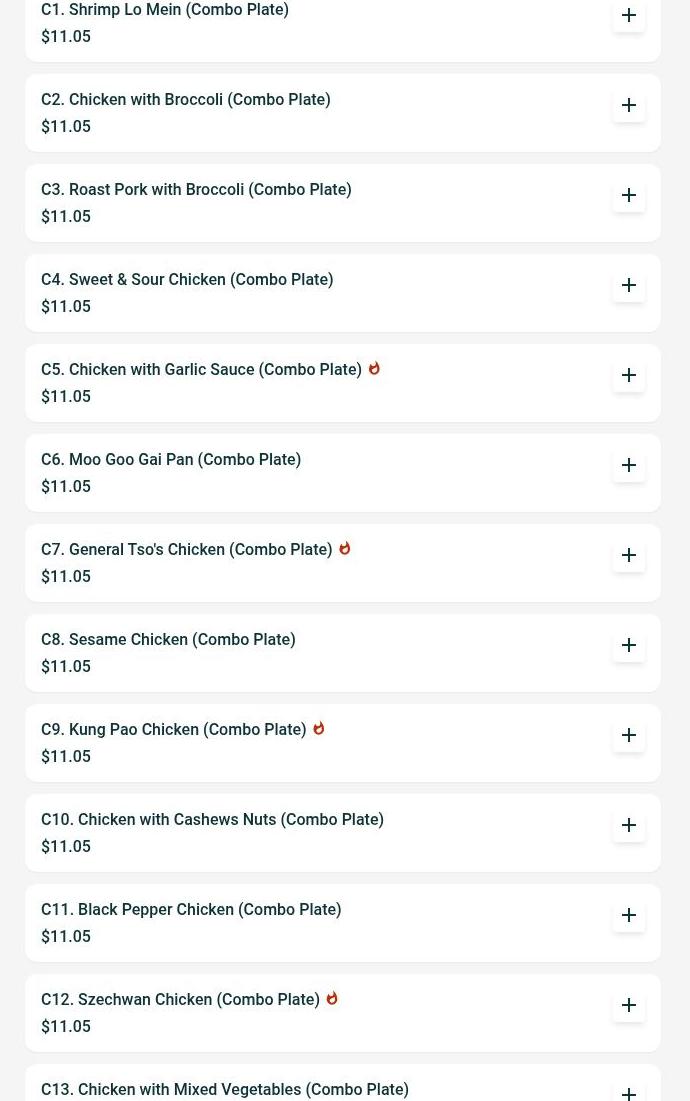The height and width of the screenshot is (1101, 690).
Task: Select the C4 Sweet & Sour Chicken title
Action: point(187,280)
